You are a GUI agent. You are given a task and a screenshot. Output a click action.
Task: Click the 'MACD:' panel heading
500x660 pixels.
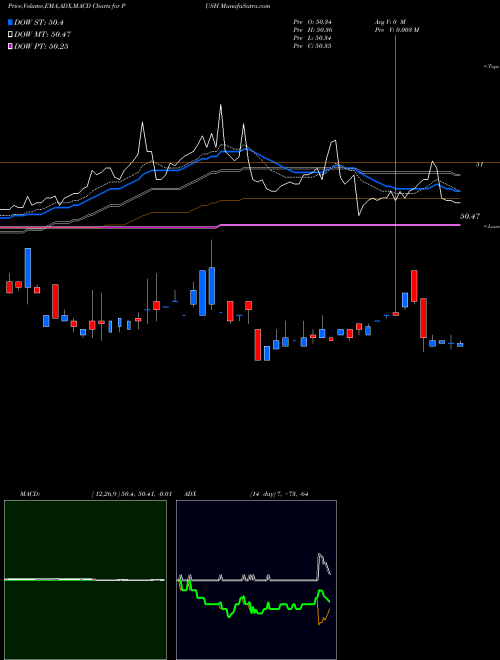click(29, 494)
